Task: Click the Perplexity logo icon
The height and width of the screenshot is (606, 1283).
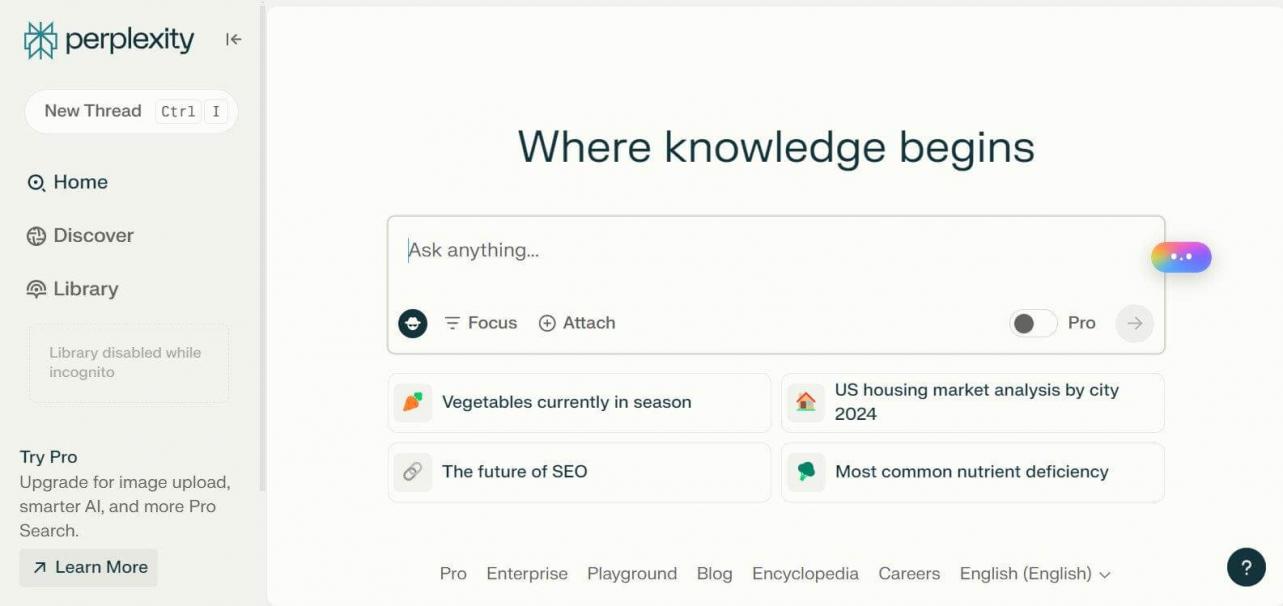Action: click(x=41, y=40)
